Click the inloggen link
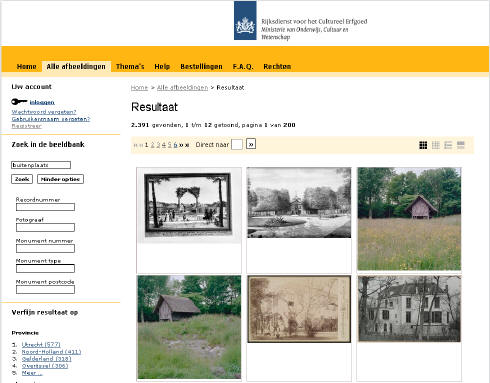 click(x=42, y=102)
